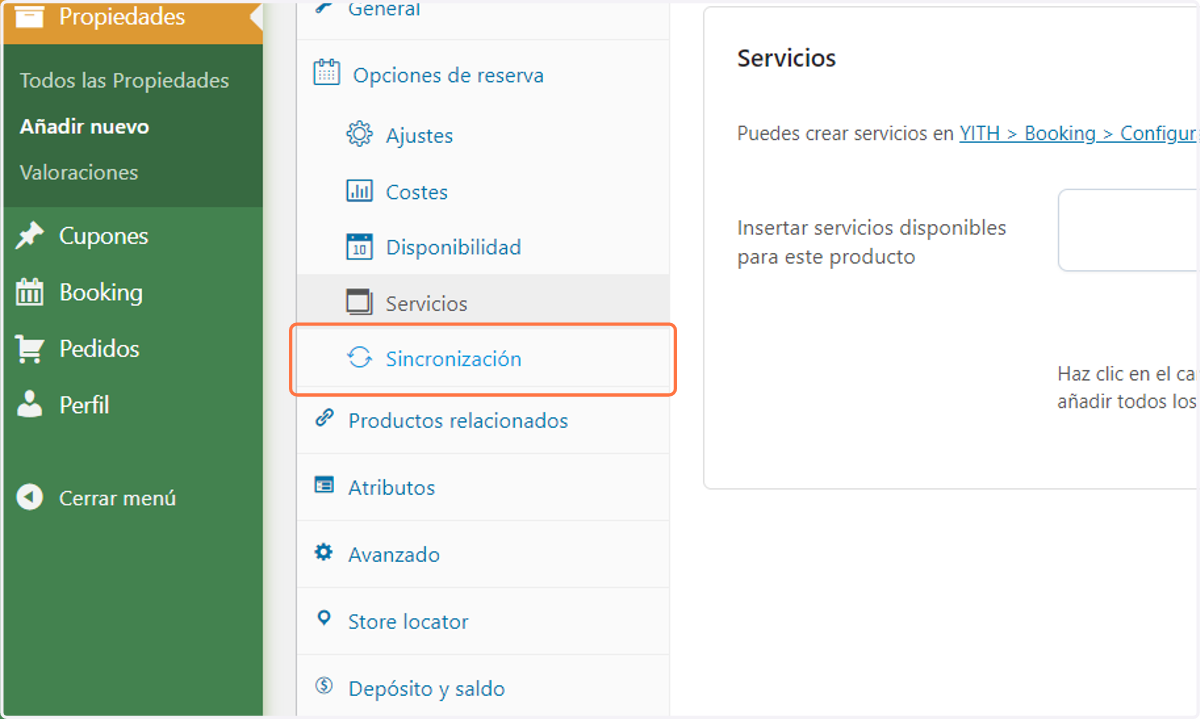Click the Cerrar menú arrow icon

(30, 497)
